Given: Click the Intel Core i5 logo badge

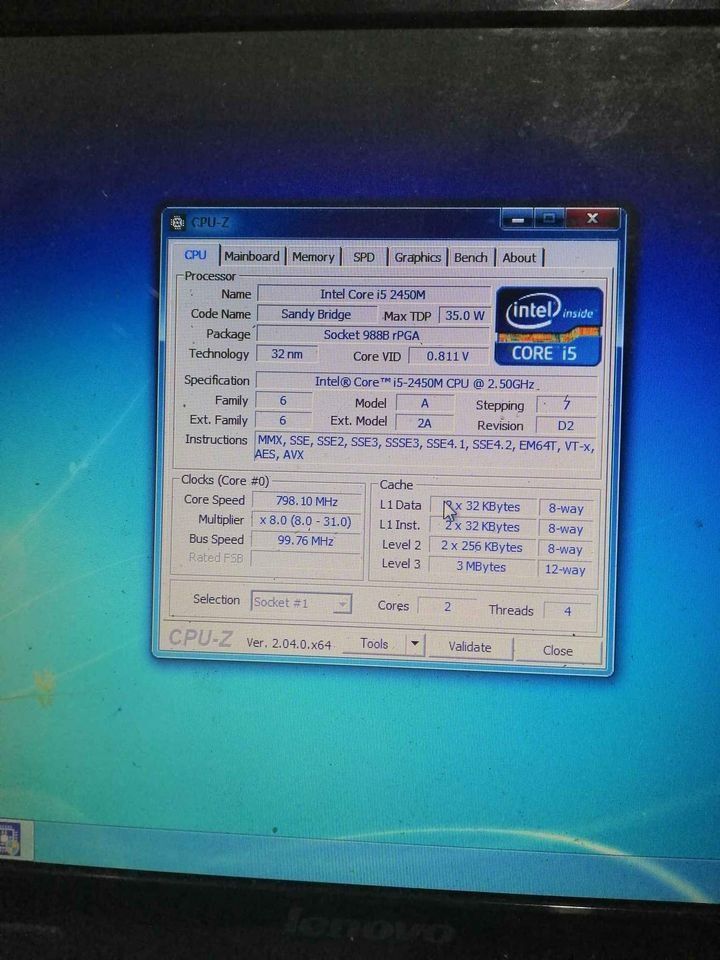Looking at the screenshot, I should click(549, 326).
